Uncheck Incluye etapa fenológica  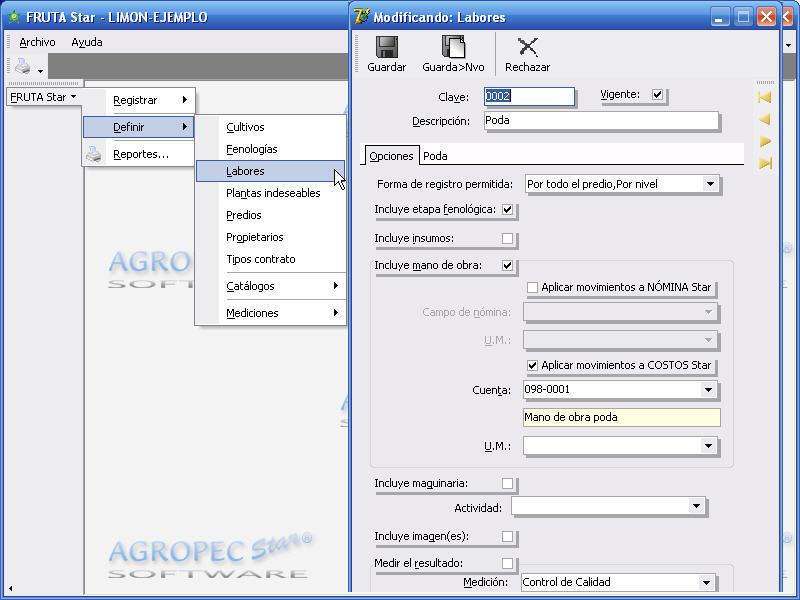tap(507, 209)
